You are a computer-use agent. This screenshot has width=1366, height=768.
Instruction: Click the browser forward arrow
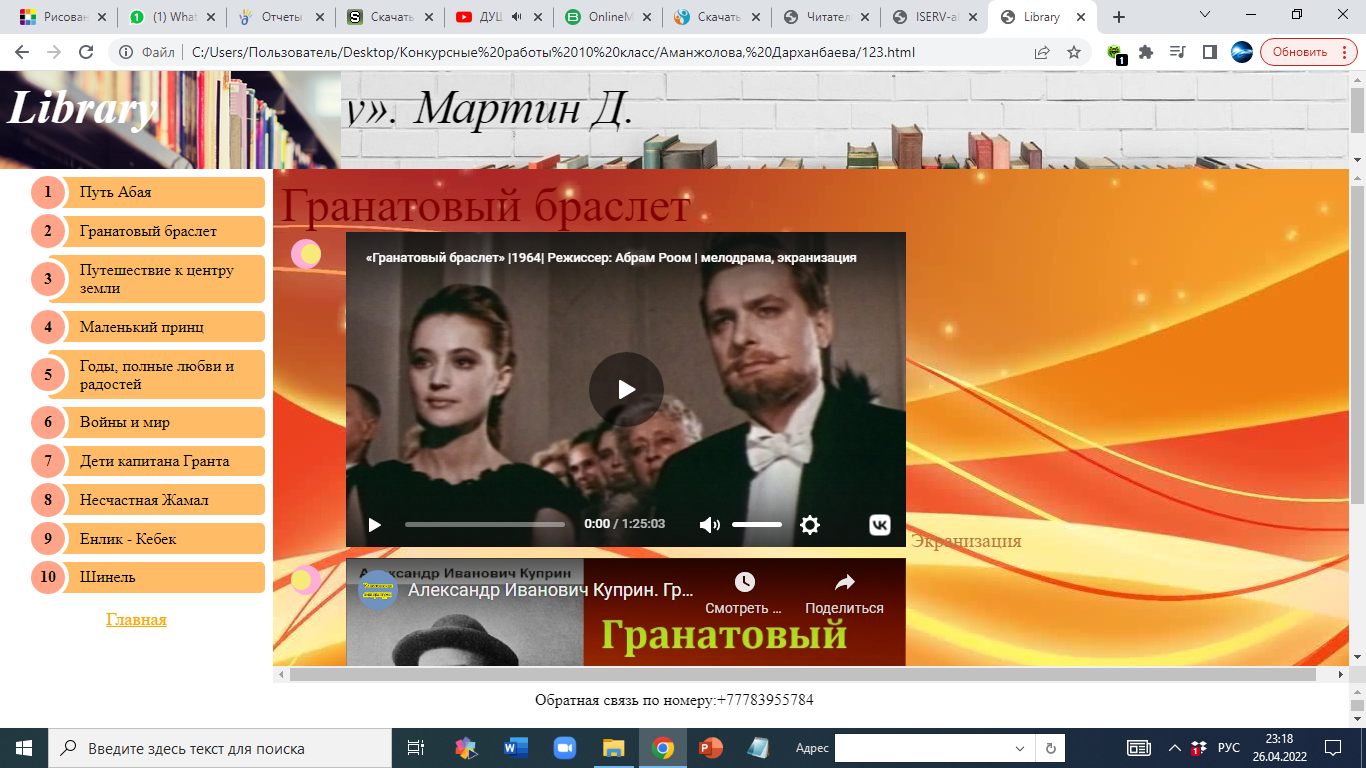54,52
